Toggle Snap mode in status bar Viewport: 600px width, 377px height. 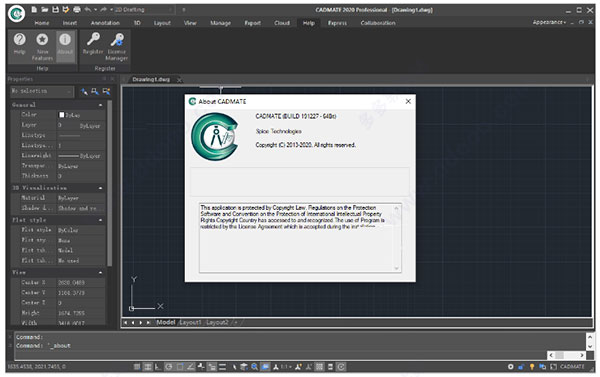137,367
